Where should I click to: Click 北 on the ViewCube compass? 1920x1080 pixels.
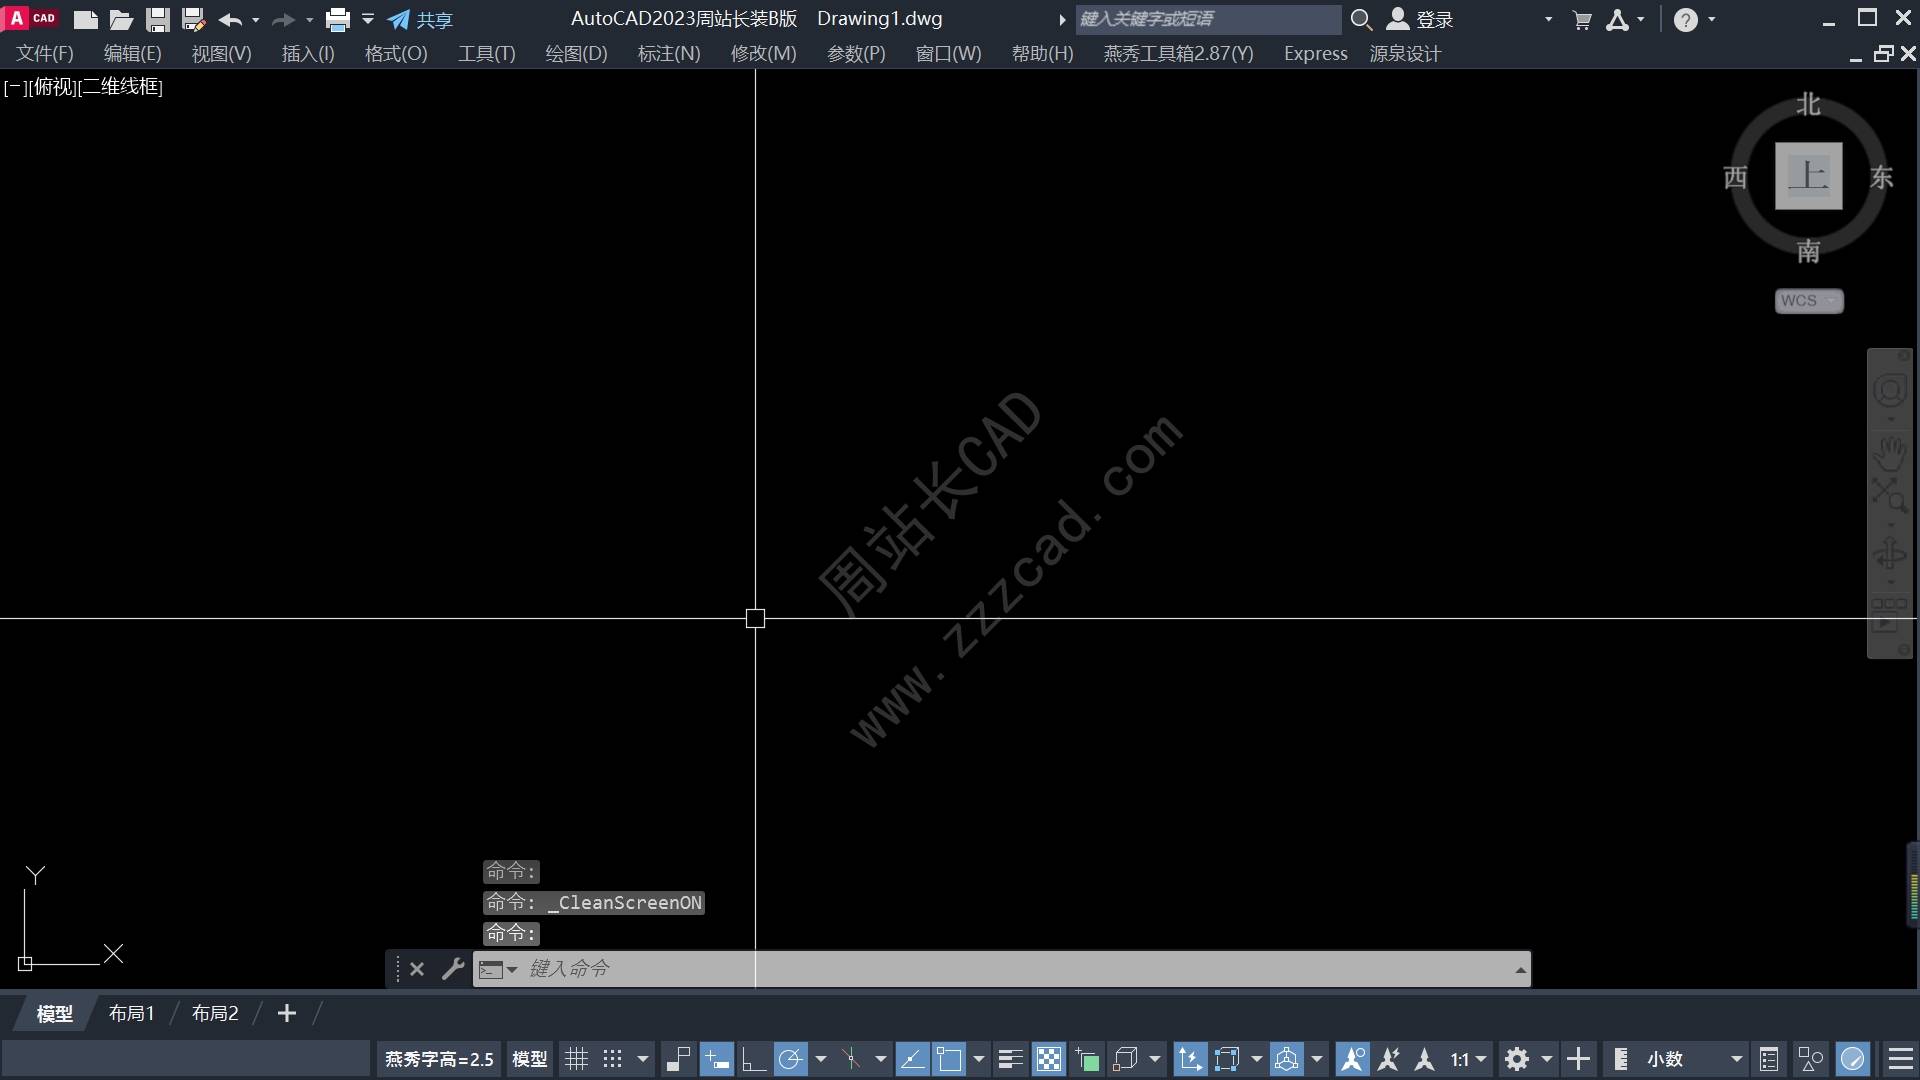tap(1808, 104)
